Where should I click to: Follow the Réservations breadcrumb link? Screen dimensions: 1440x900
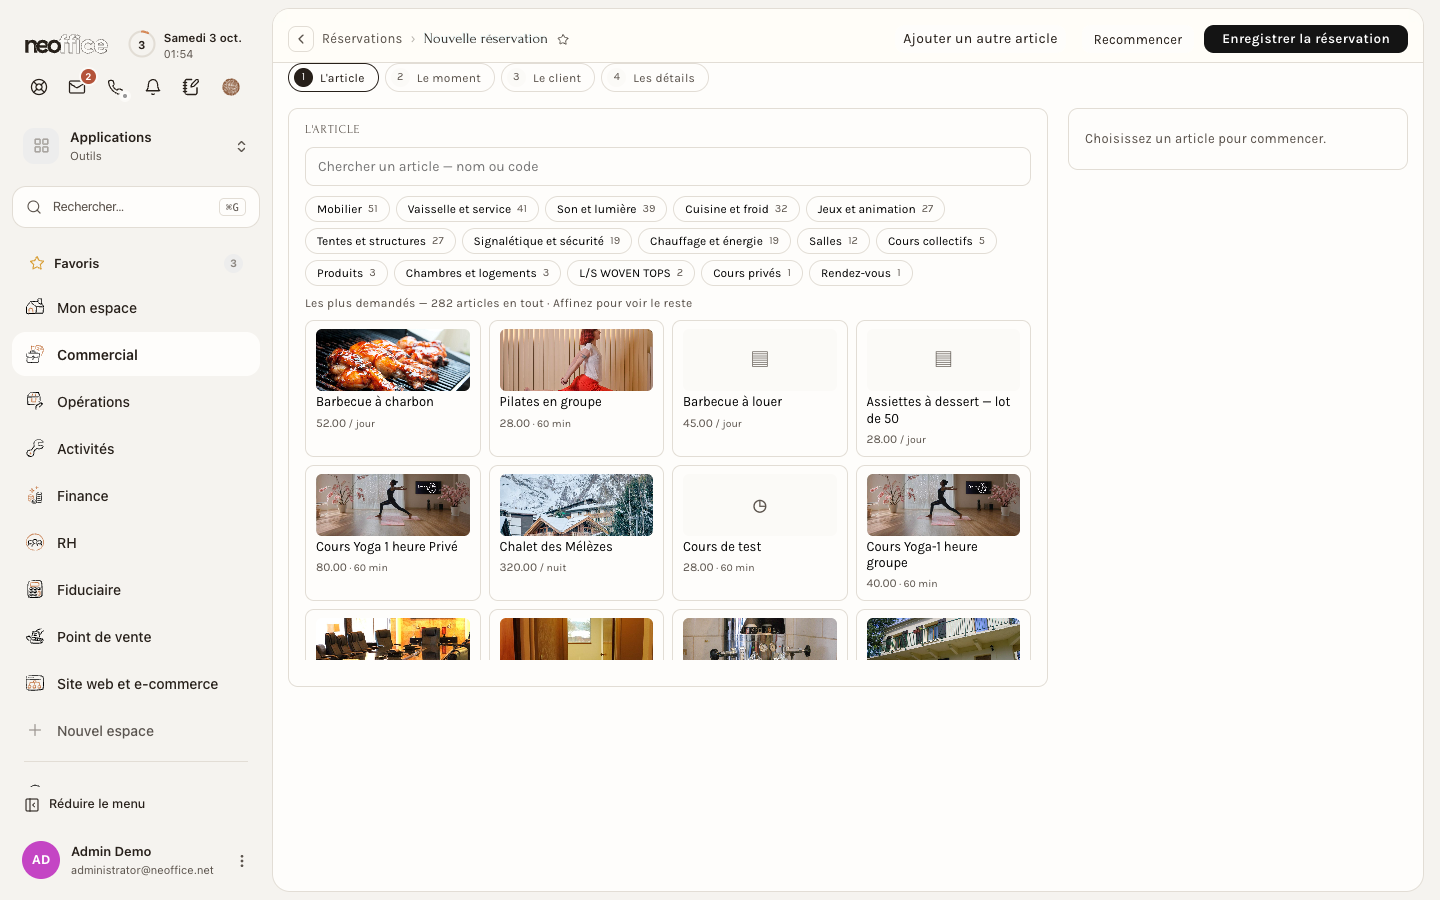pos(362,39)
